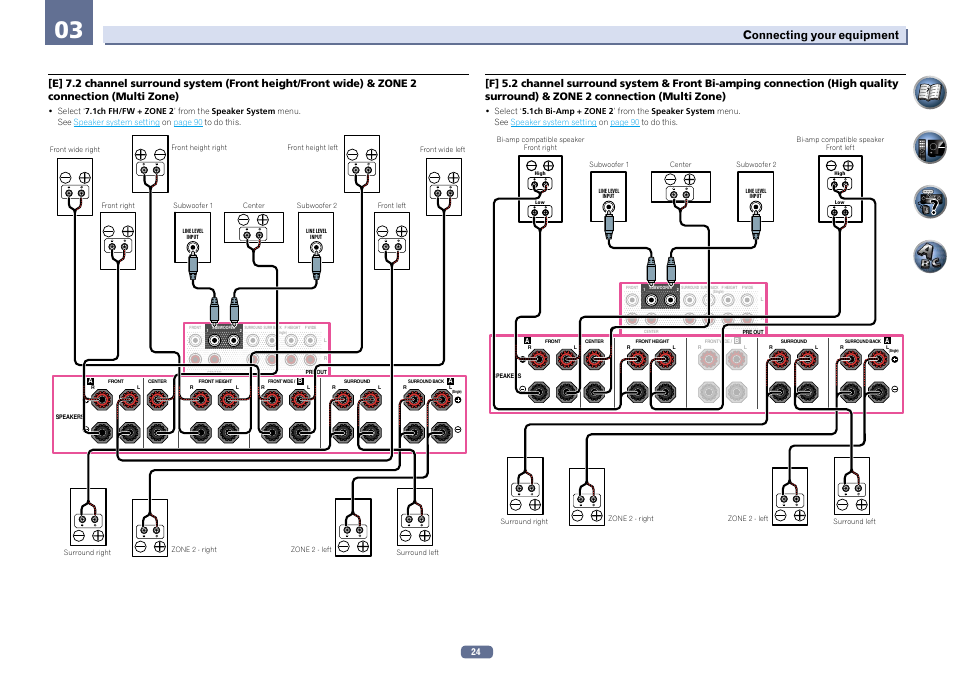The height and width of the screenshot is (675, 954).
Task: Click the 'Front left' label in diagram E
Action: click(391, 206)
